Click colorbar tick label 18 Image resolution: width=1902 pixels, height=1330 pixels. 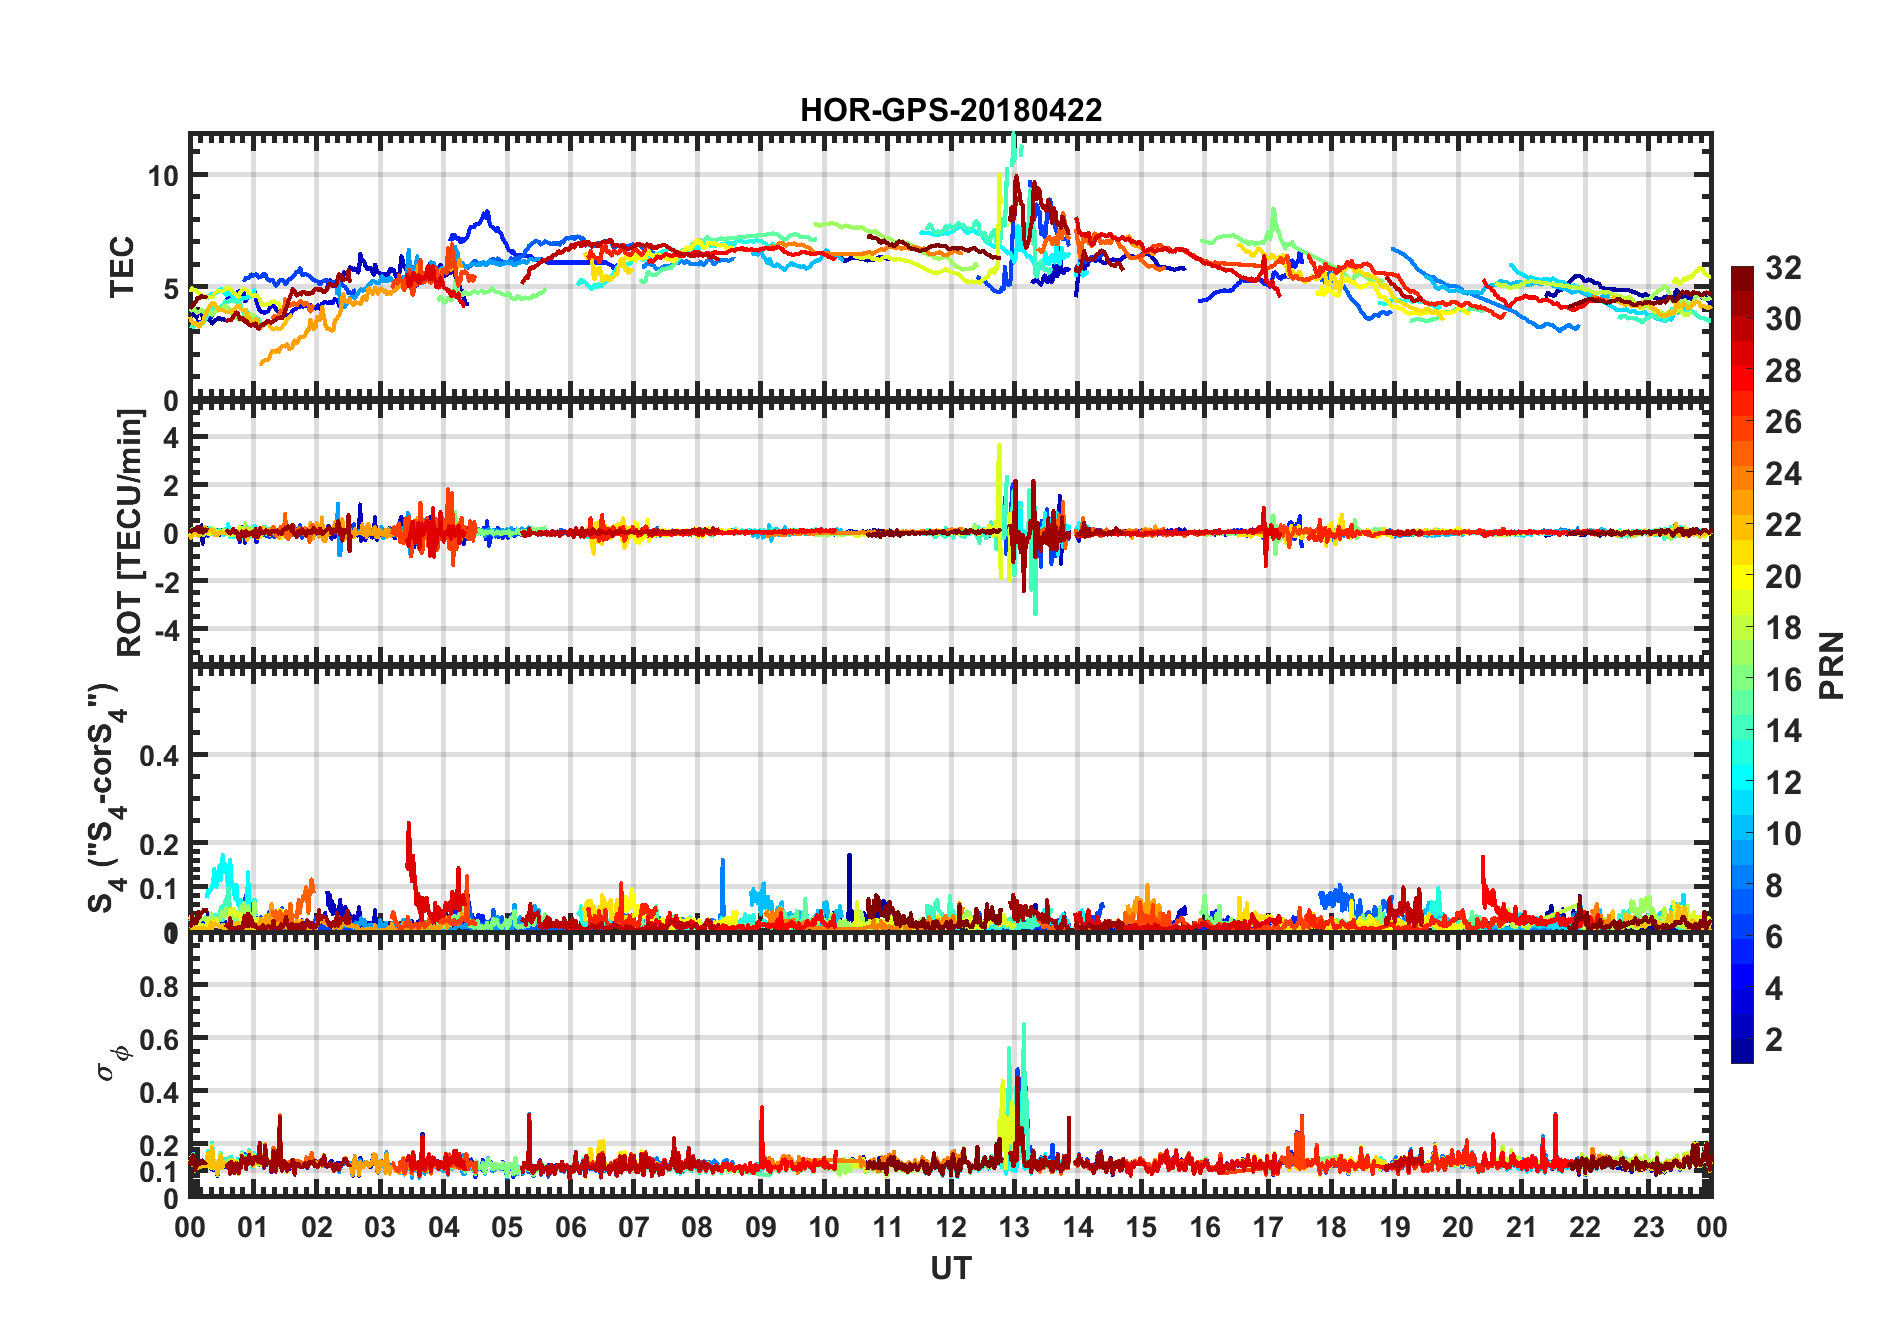(x=1783, y=628)
